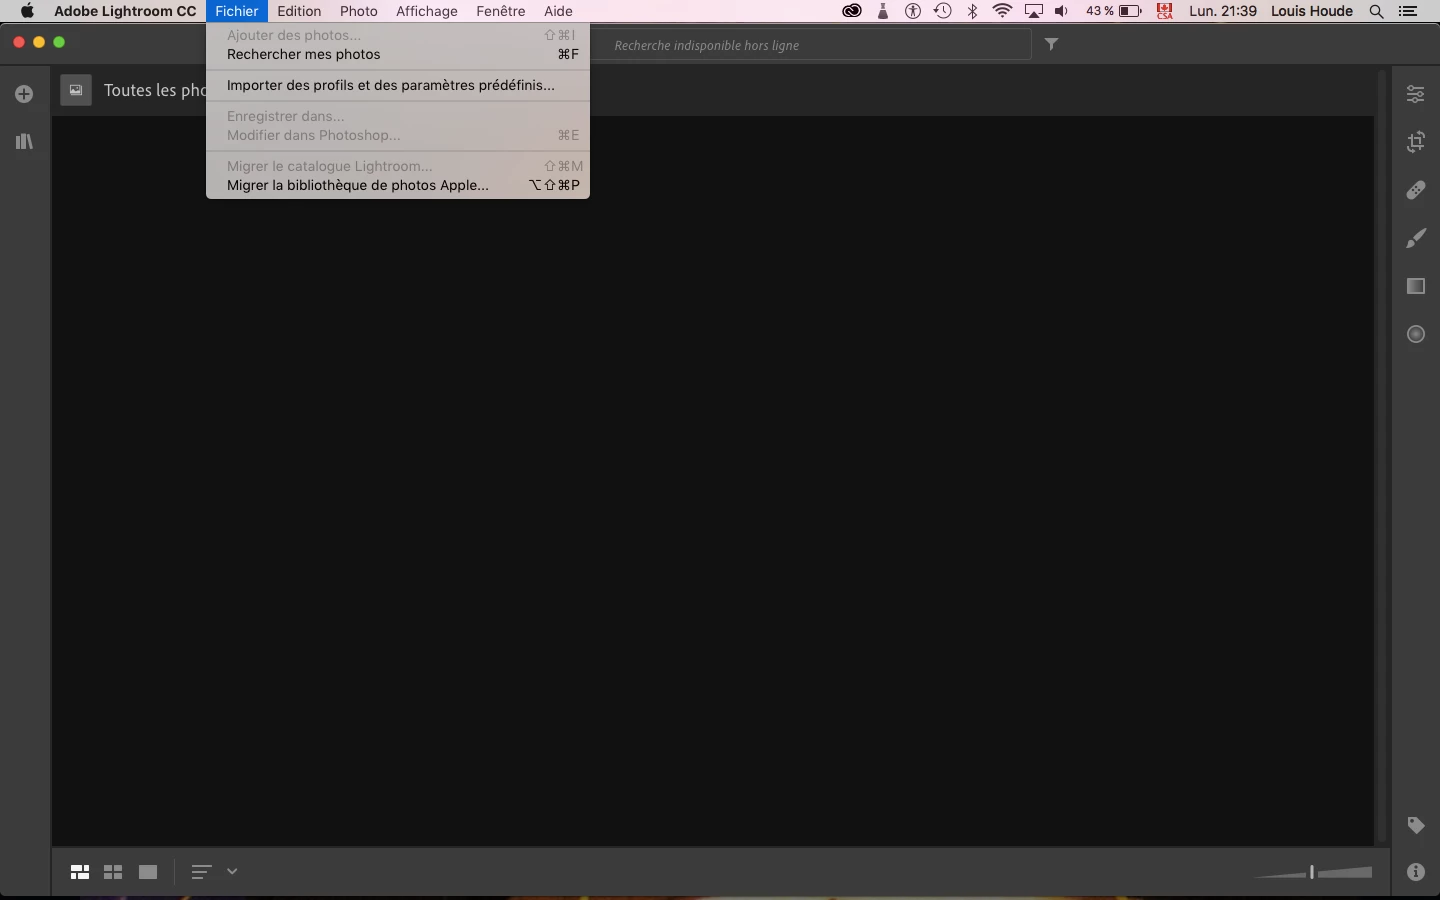Select the Linear Gradient tool
Image resolution: width=1440 pixels, height=900 pixels.
(1416, 286)
